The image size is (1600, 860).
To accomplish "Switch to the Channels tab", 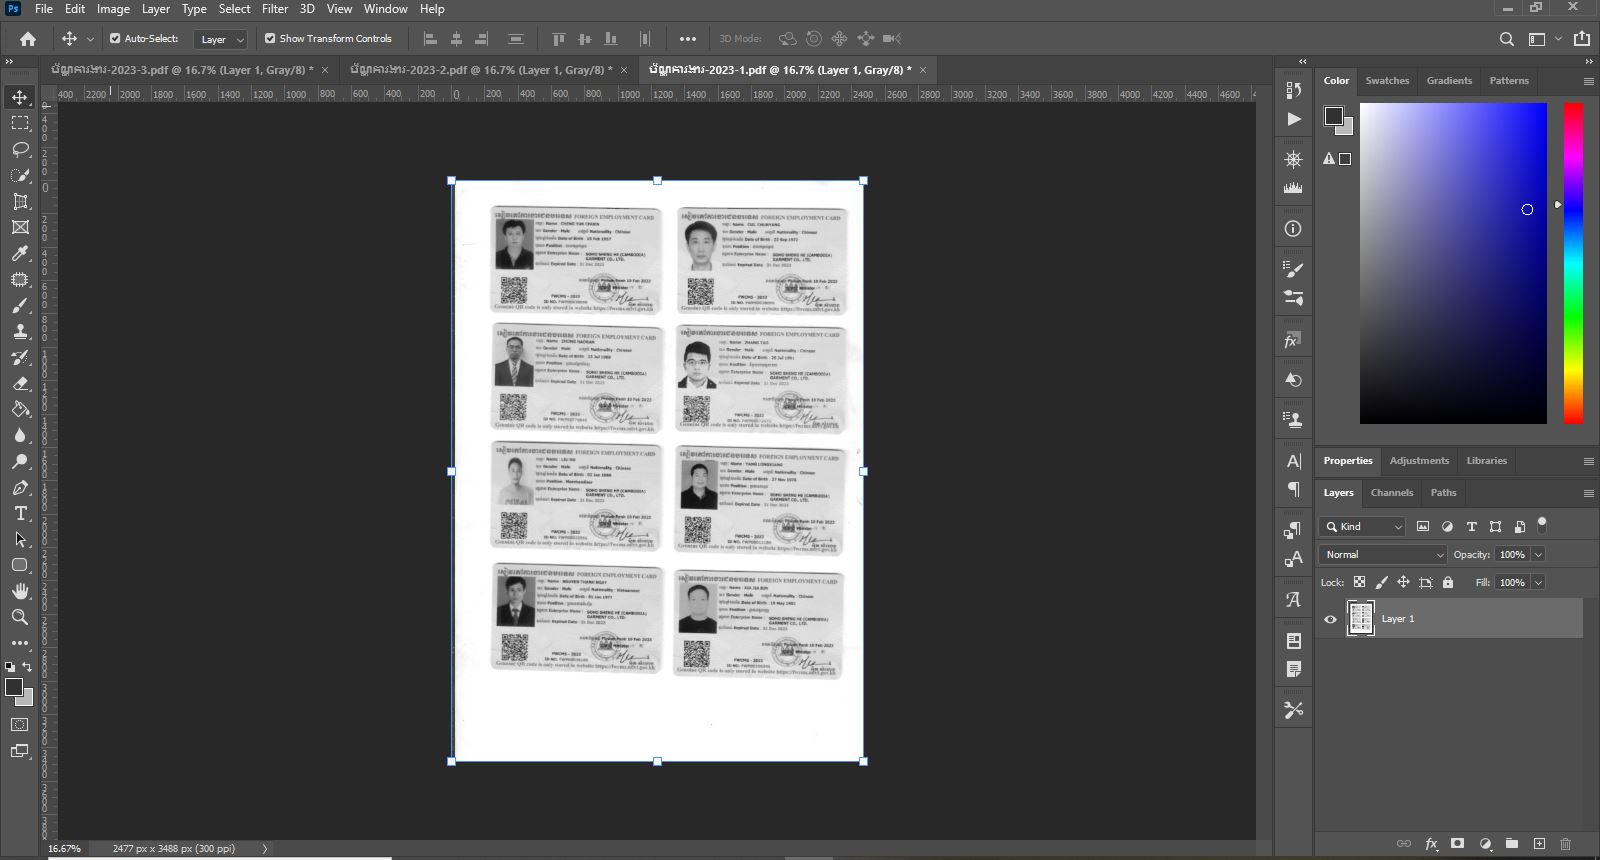I will (1391, 492).
